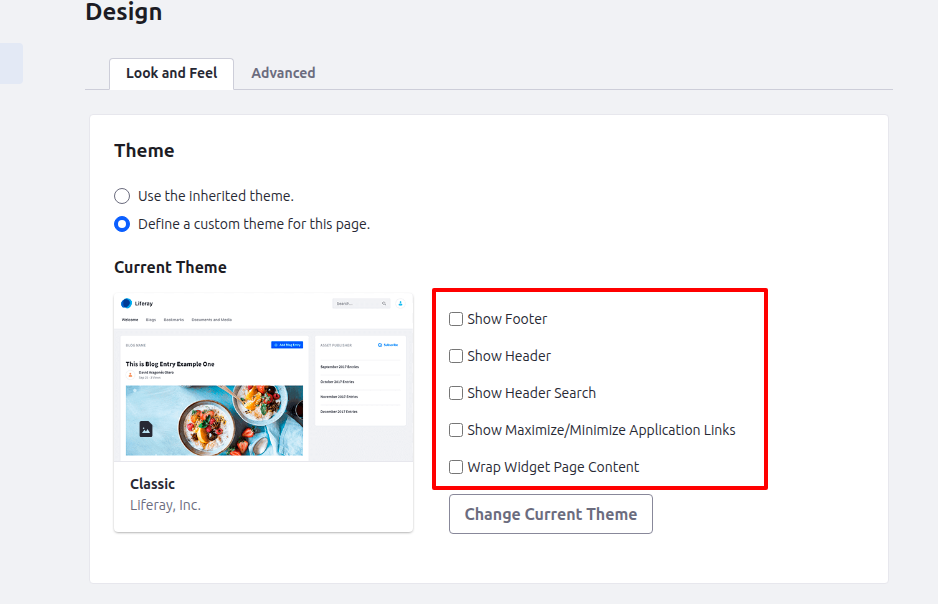Check Show Maximize/Minimize Application Links
Image resolution: width=938 pixels, height=604 pixels.
coord(456,431)
